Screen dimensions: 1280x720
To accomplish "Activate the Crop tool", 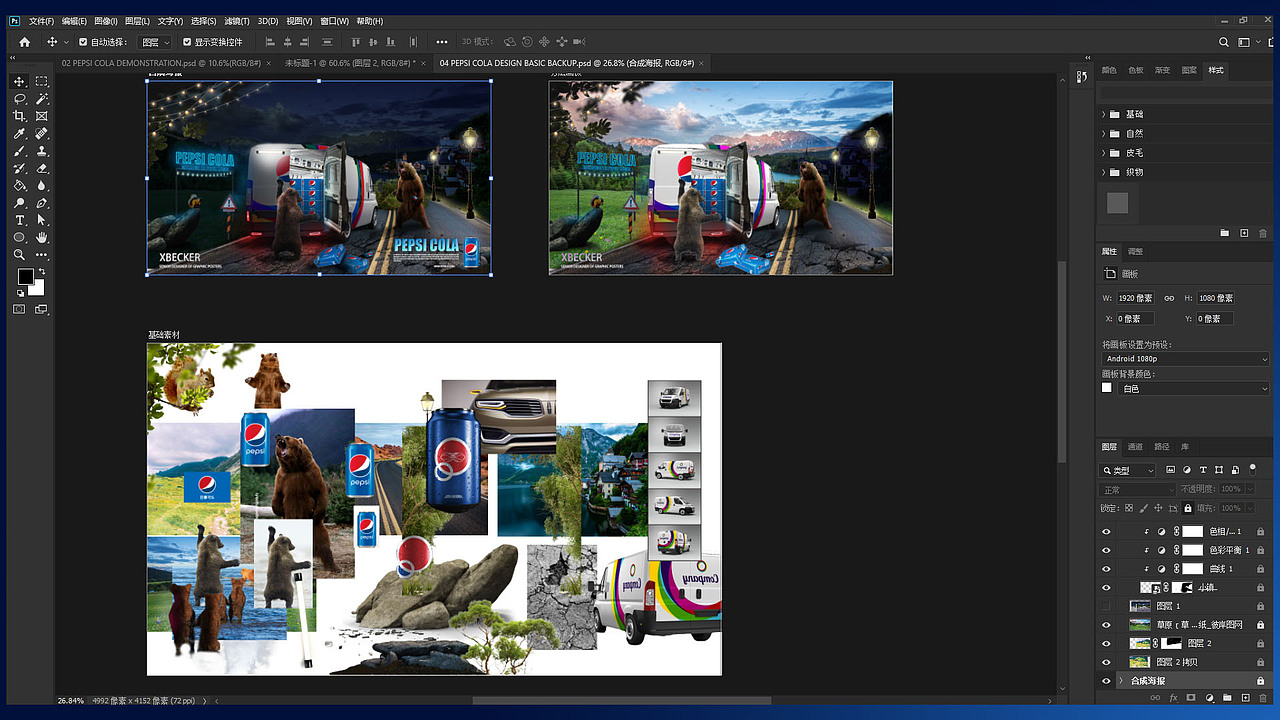I will pos(19,116).
